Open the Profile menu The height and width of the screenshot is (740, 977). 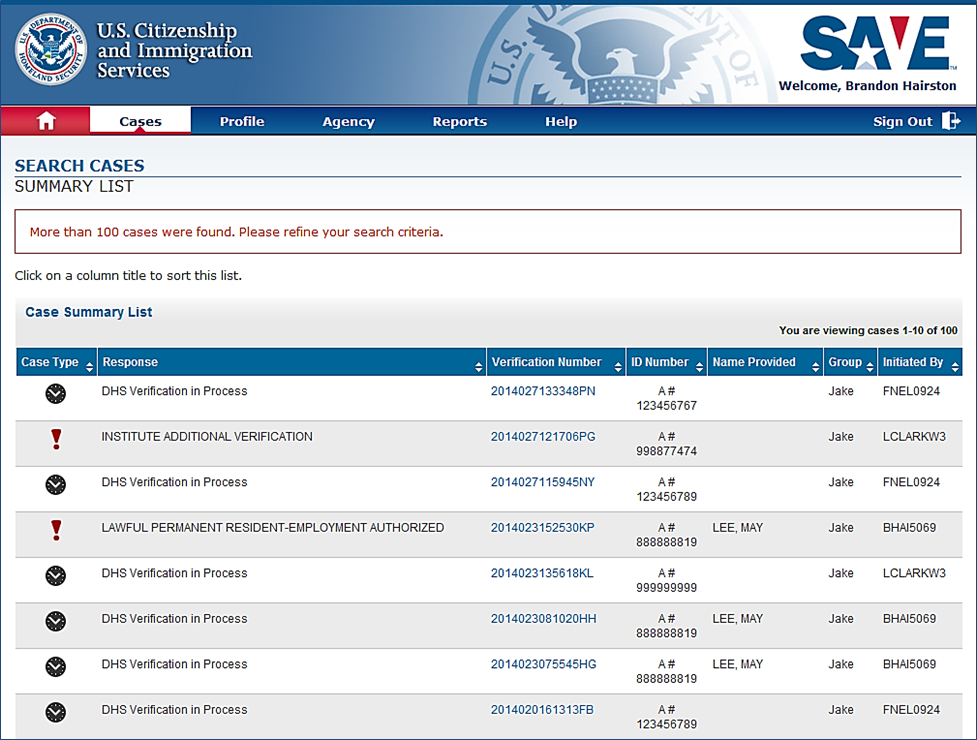242,121
